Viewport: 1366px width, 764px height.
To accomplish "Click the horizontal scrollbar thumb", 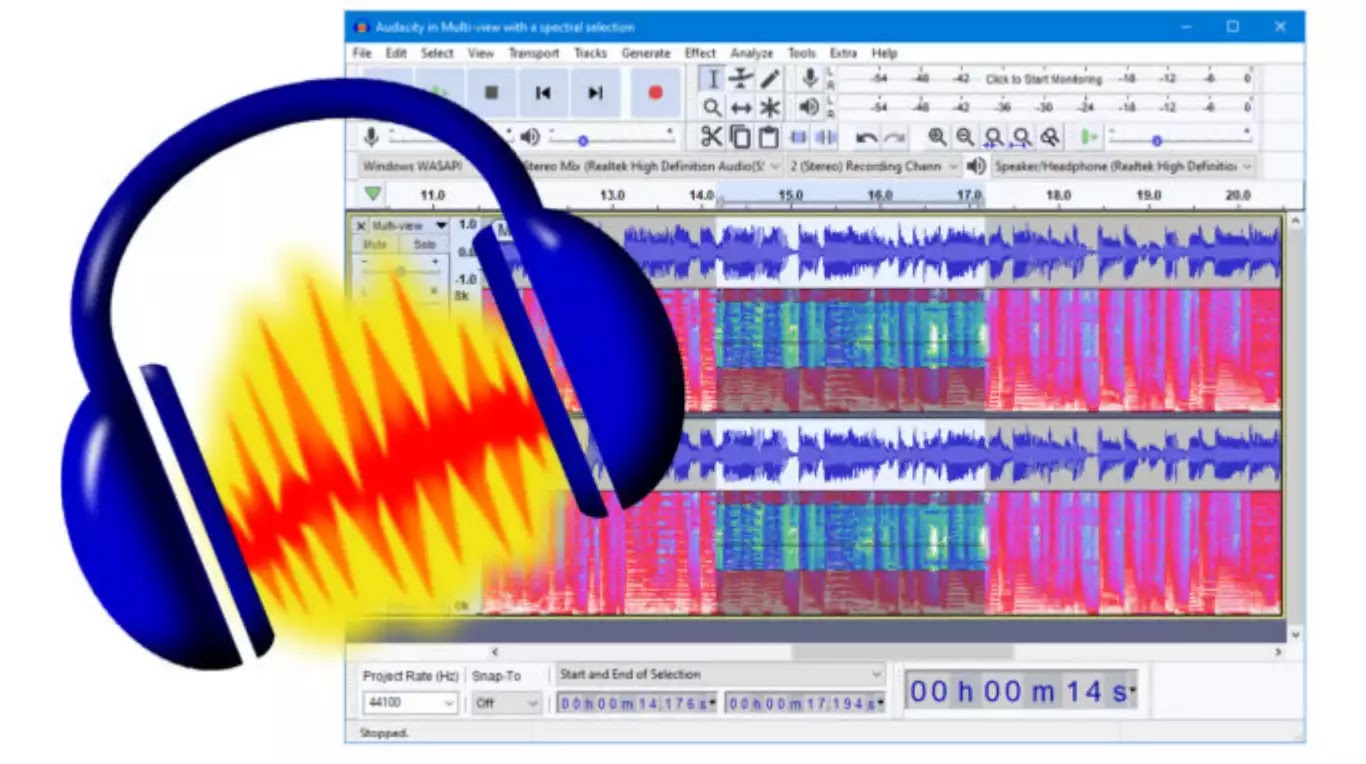I will tap(903, 651).
